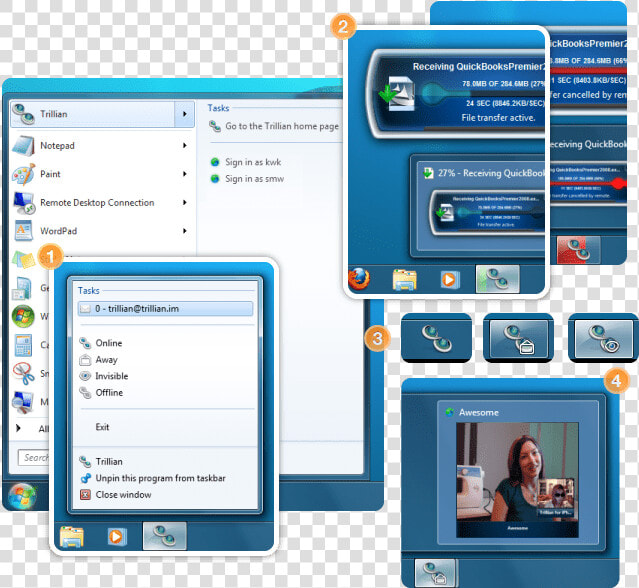Expand the WordPad submenu arrow

point(185,231)
